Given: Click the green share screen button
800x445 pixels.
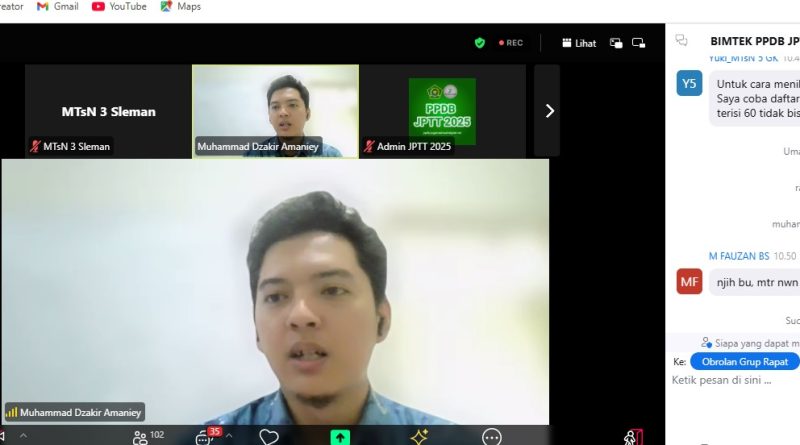Looking at the screenshot, I should 340,437.
